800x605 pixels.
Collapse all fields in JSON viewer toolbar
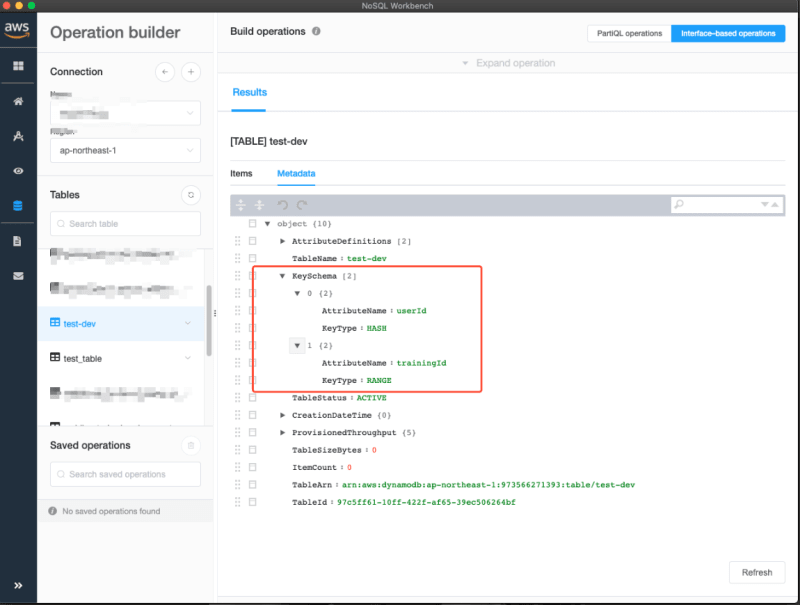click(259, 205)
